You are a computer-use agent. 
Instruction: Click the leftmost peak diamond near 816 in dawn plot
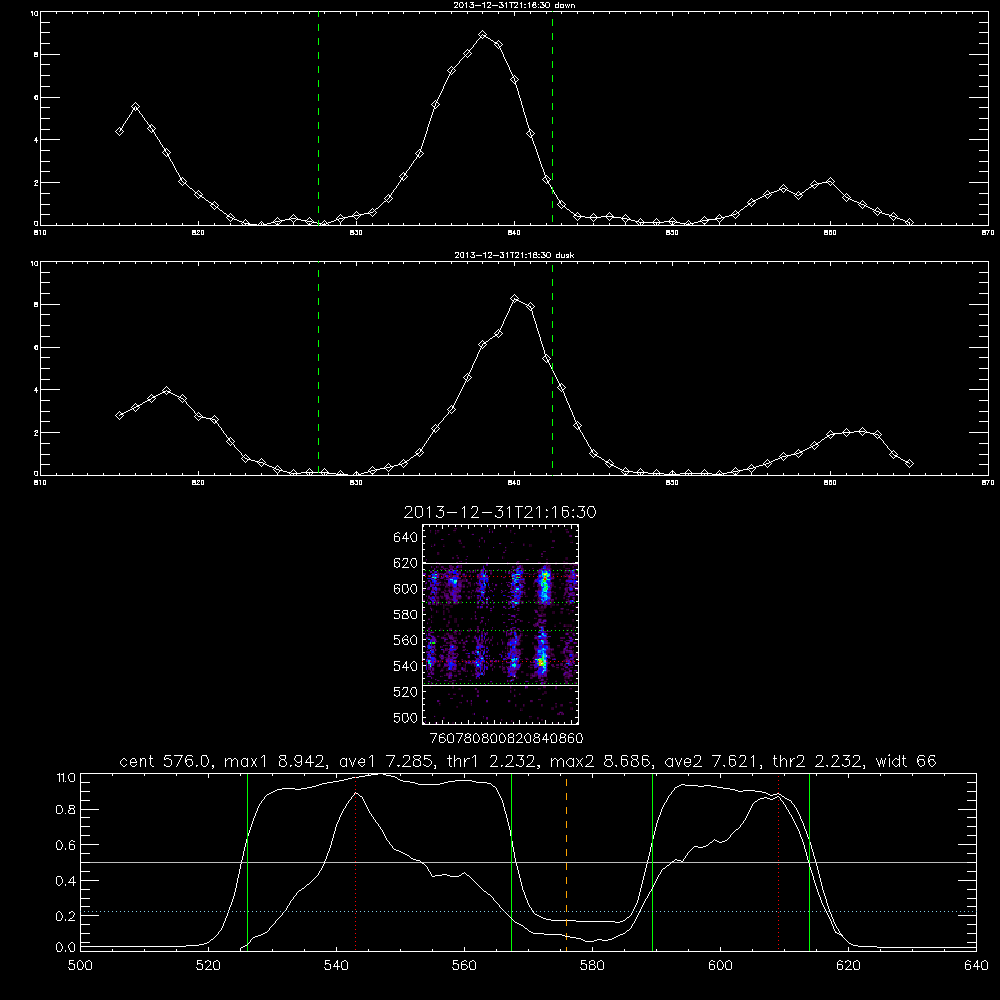pyautogui.click(x=135, y=107)
